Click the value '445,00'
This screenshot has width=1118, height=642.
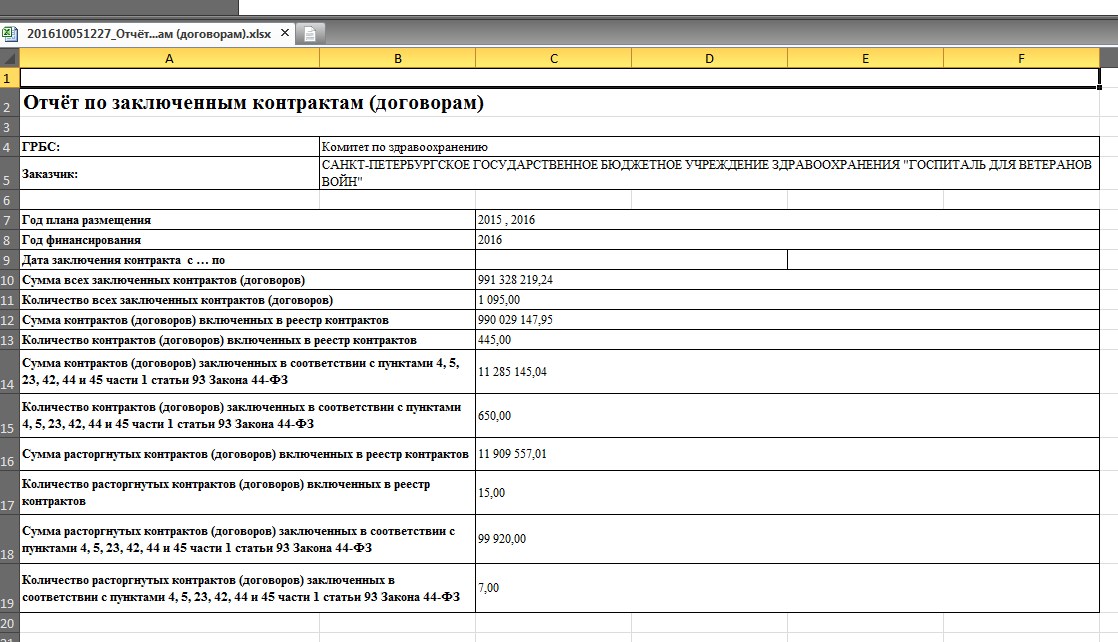point(494,340)
